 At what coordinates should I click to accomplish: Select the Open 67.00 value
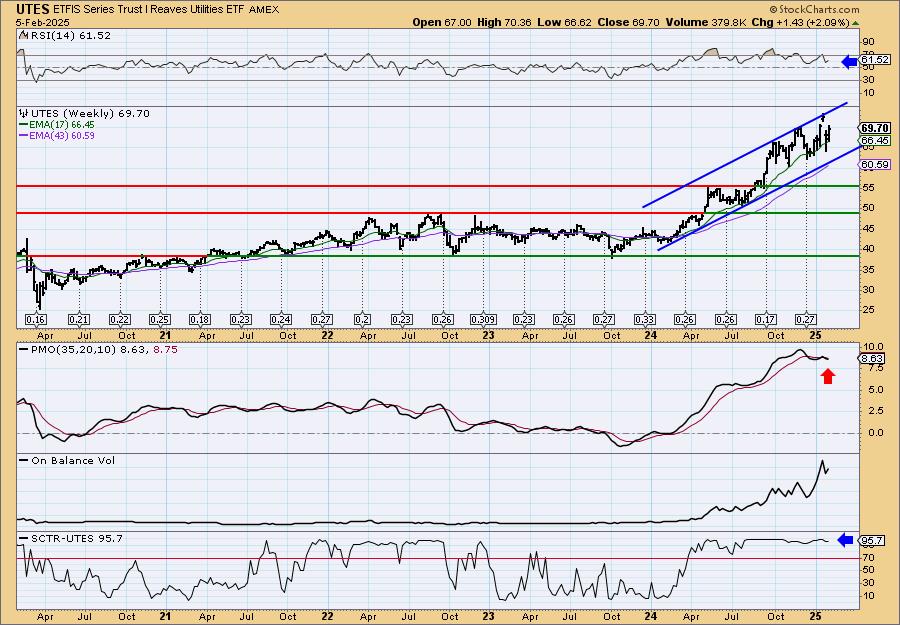click(442, 22)
